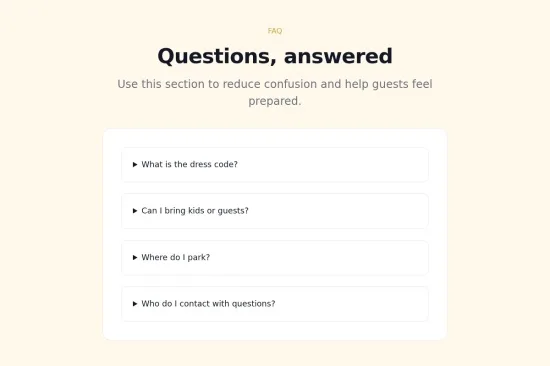Click the triangle arrow beside kids or guests
Screen dimensions: 550x366
[x=135, y=211]
